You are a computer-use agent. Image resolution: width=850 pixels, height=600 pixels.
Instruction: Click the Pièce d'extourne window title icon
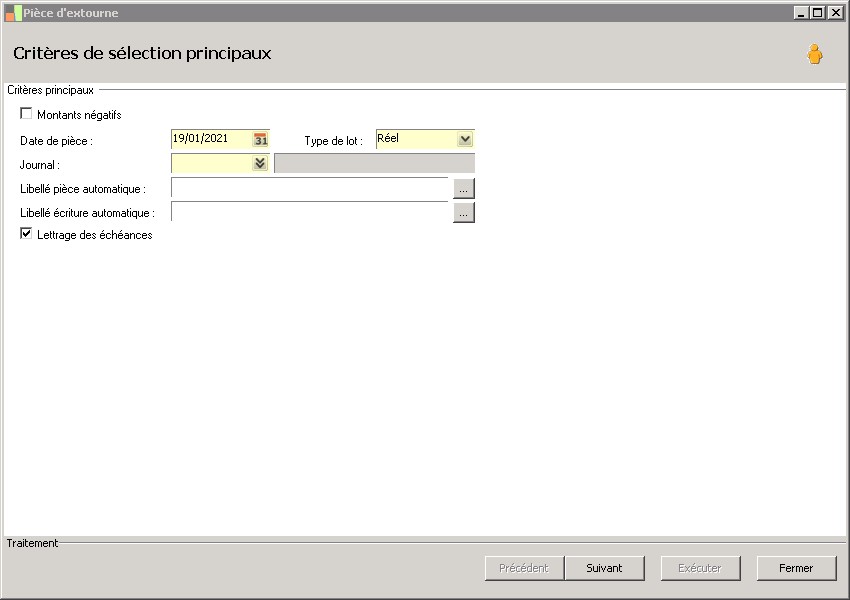13,13
